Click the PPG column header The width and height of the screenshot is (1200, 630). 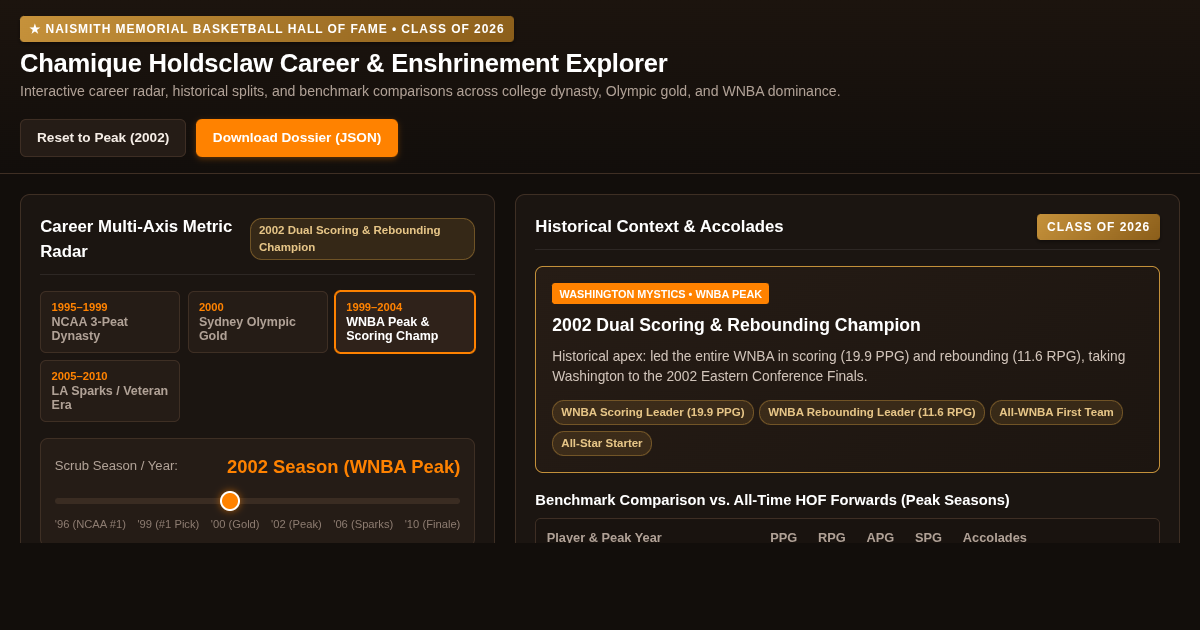784,537
